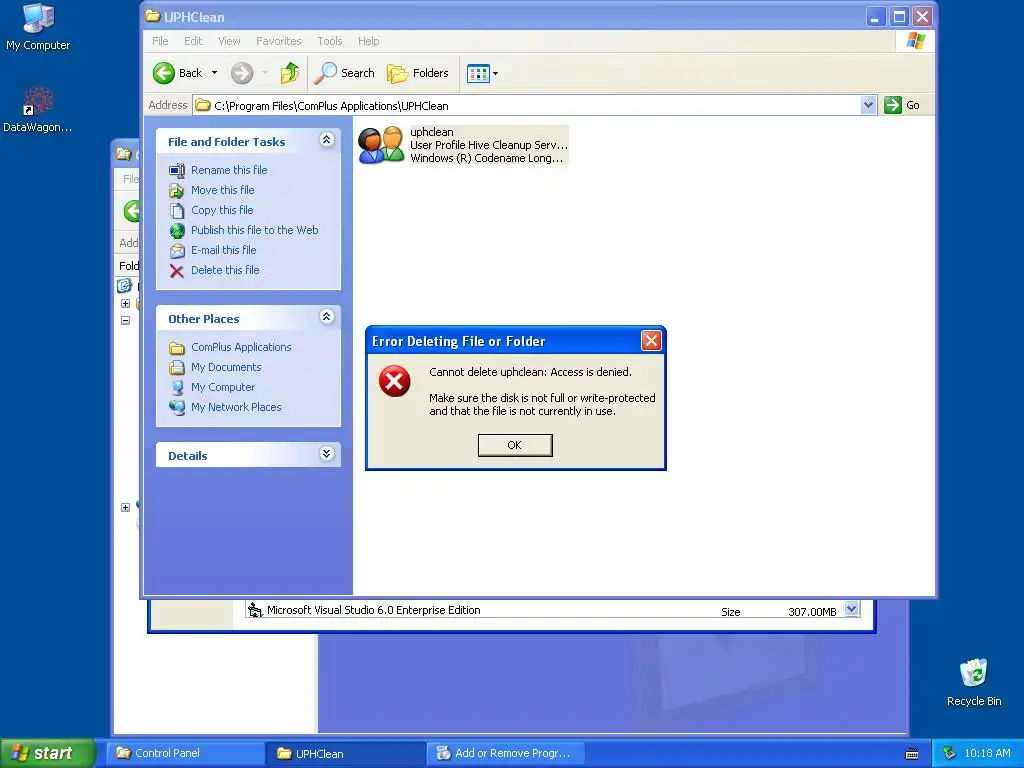1024x768 pixels.
Task: Open DataWagon desktop shortcut
Action: tap(38, 110)
